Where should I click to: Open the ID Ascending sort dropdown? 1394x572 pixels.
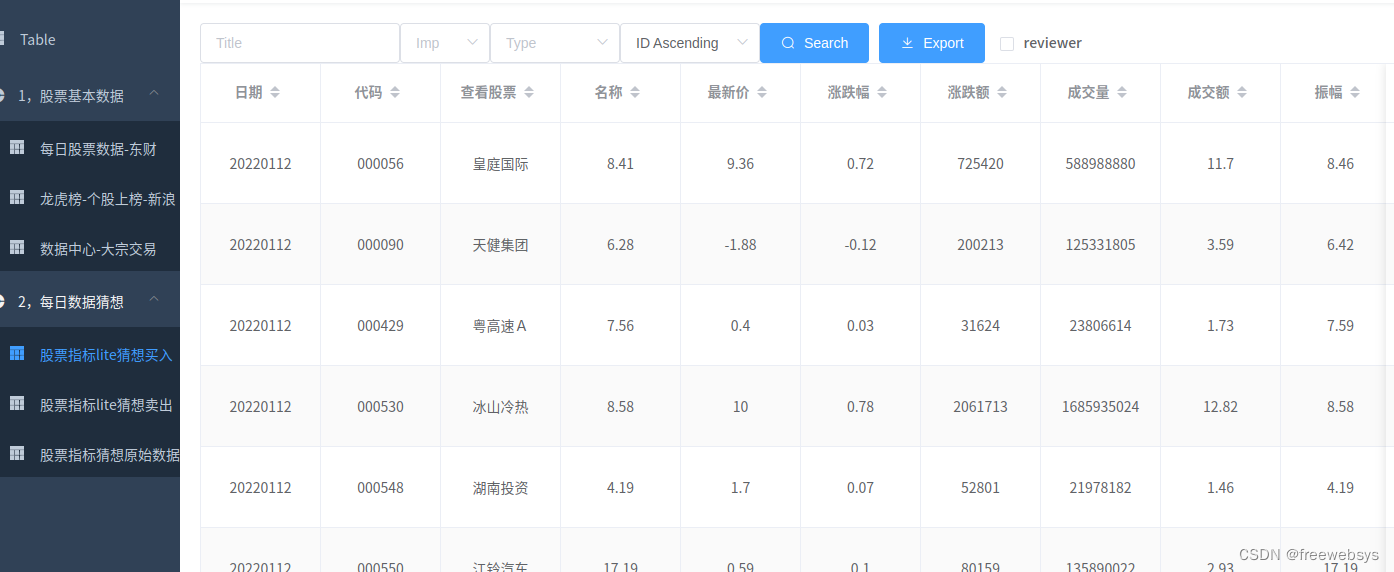[x=690, y=43]
